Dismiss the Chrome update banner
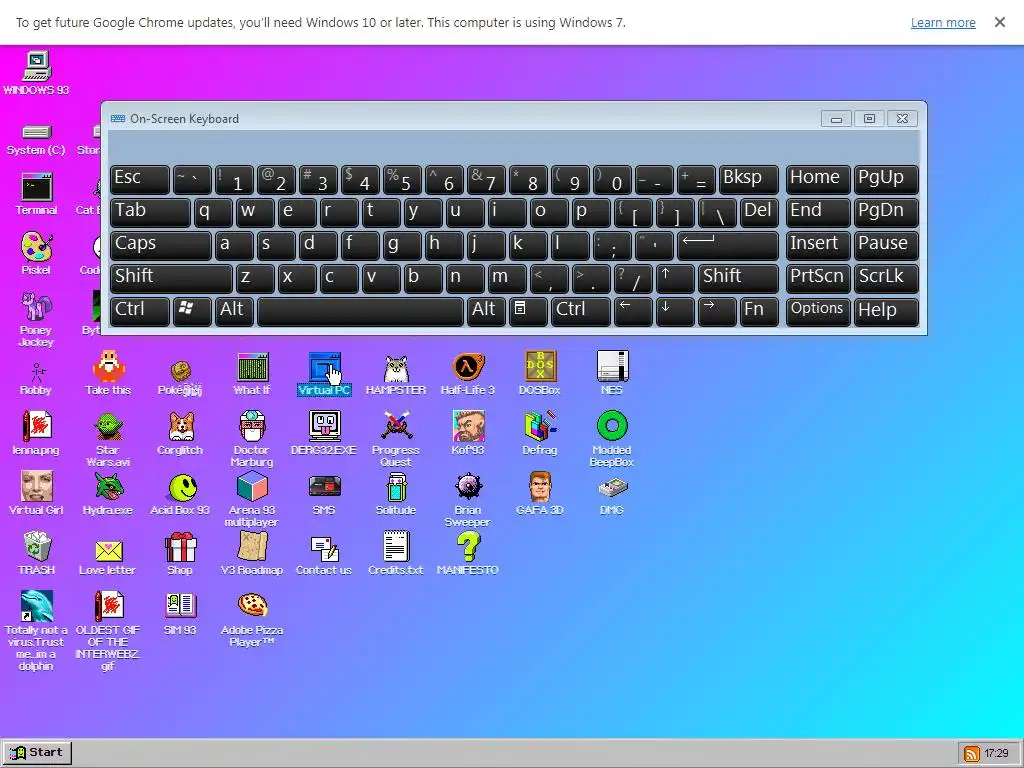The width and height of the screenshot is (1024, 768). pyautogui.click(x=1000, y=22)
